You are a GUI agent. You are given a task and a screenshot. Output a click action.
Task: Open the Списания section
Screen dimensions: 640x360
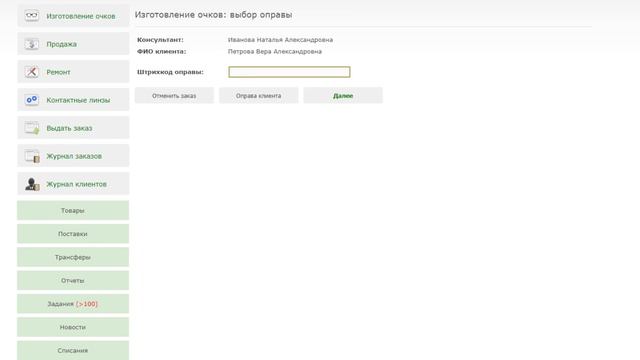pos(73,350)
